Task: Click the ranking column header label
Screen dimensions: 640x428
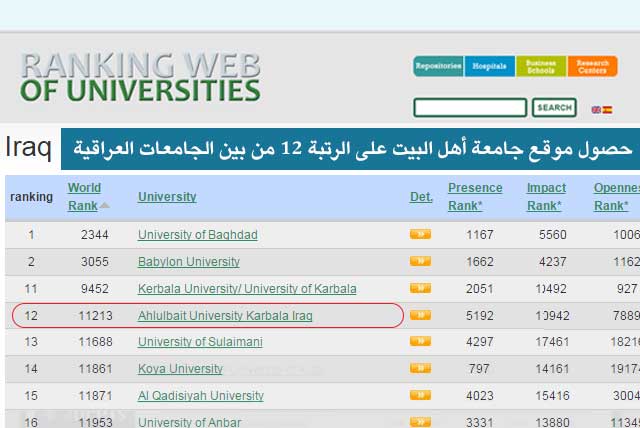Action: click(x=31, y=197)
